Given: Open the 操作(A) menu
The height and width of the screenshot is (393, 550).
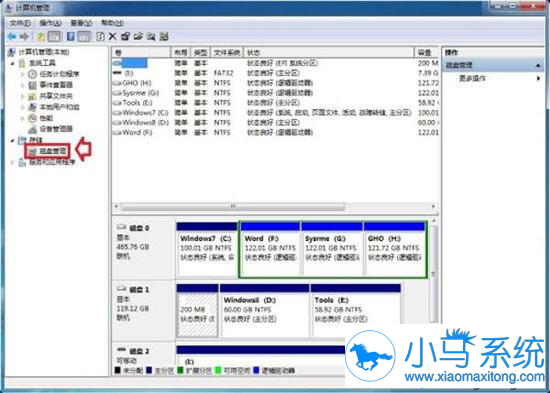Looking at the screenshot, I should click(51, 23).
